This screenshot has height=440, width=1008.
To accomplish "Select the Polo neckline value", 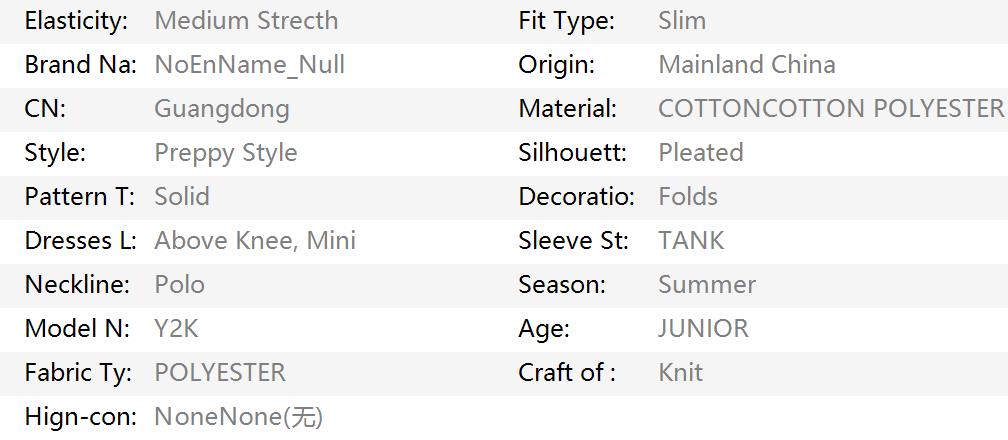I will (x=179, y=284).
